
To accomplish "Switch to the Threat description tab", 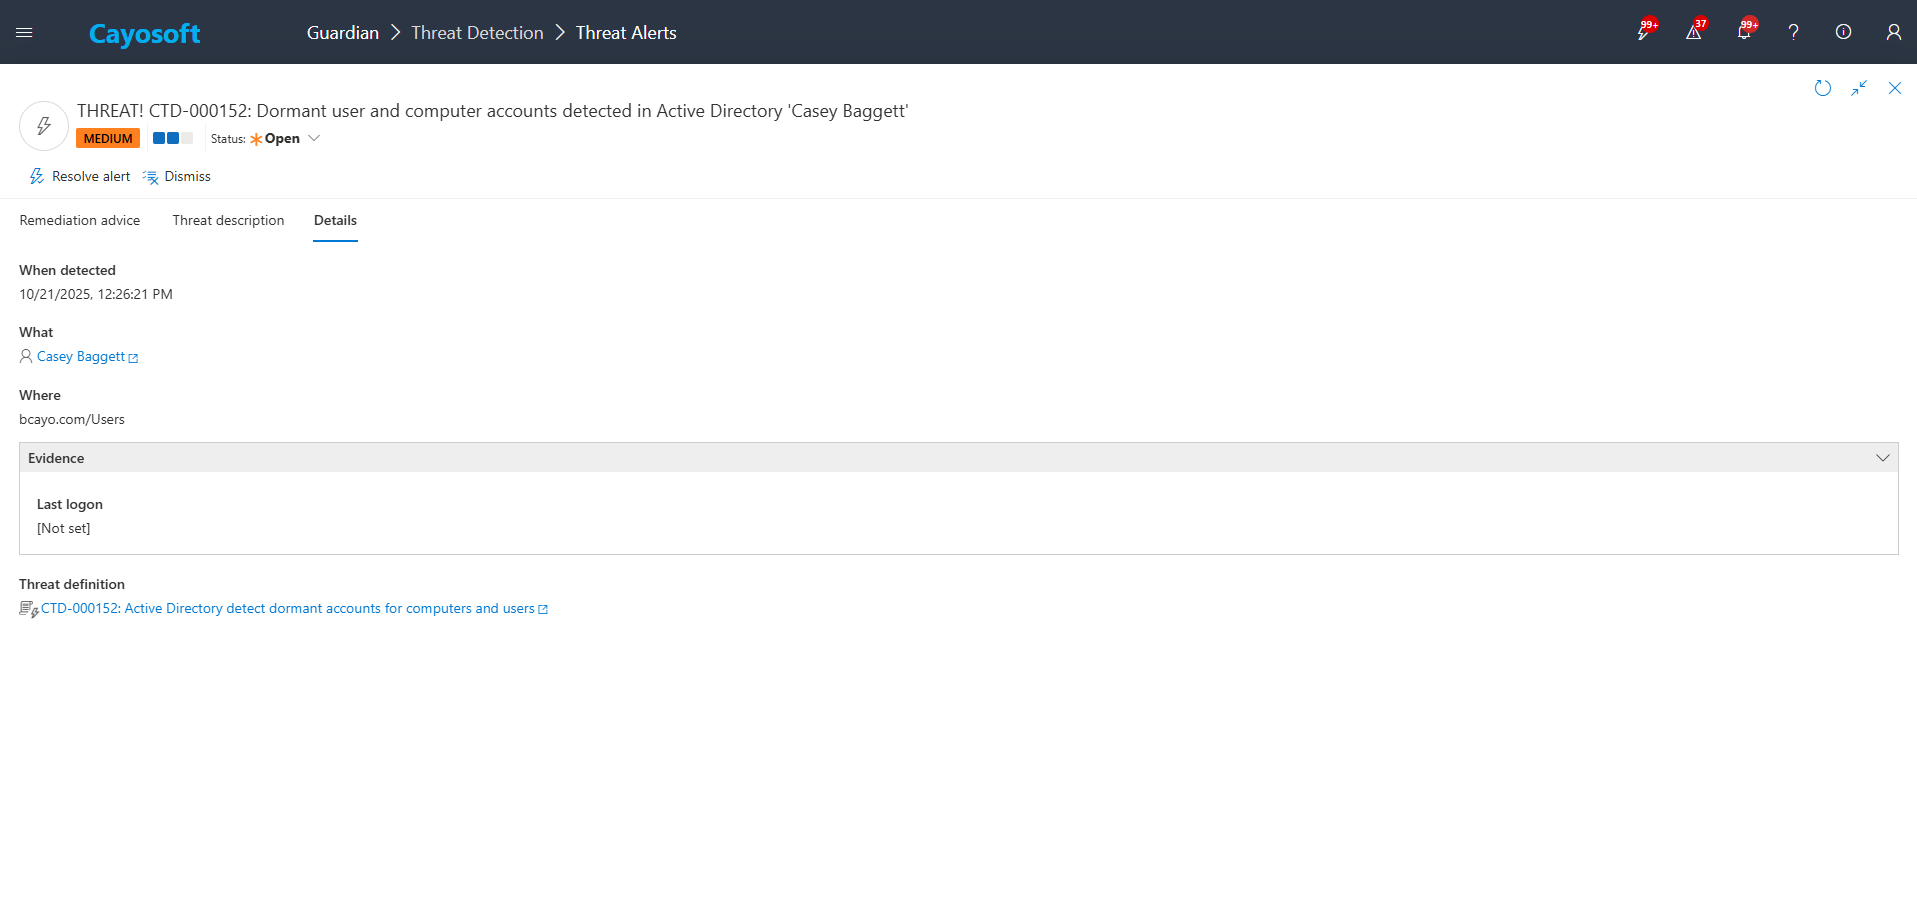I will pos(228,220).
